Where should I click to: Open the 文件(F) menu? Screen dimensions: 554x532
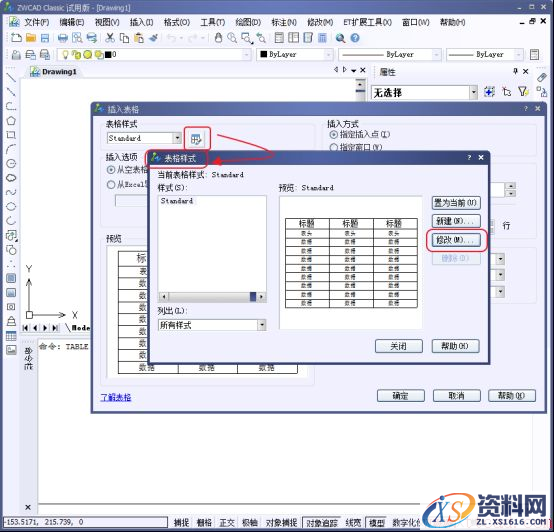pyautogui.click(x=36, y=22)
